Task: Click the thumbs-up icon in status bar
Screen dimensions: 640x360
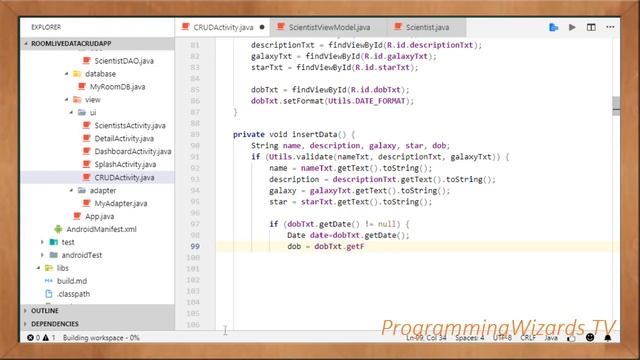Action: click(571, 338)
